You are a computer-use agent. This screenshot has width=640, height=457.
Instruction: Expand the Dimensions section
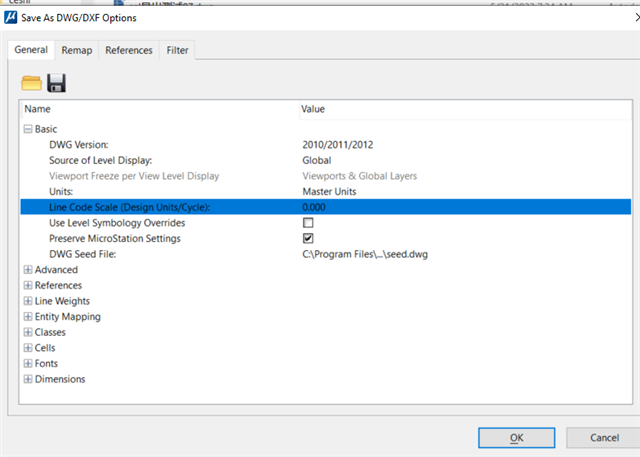pyautogui.click(x=28, y=379)
